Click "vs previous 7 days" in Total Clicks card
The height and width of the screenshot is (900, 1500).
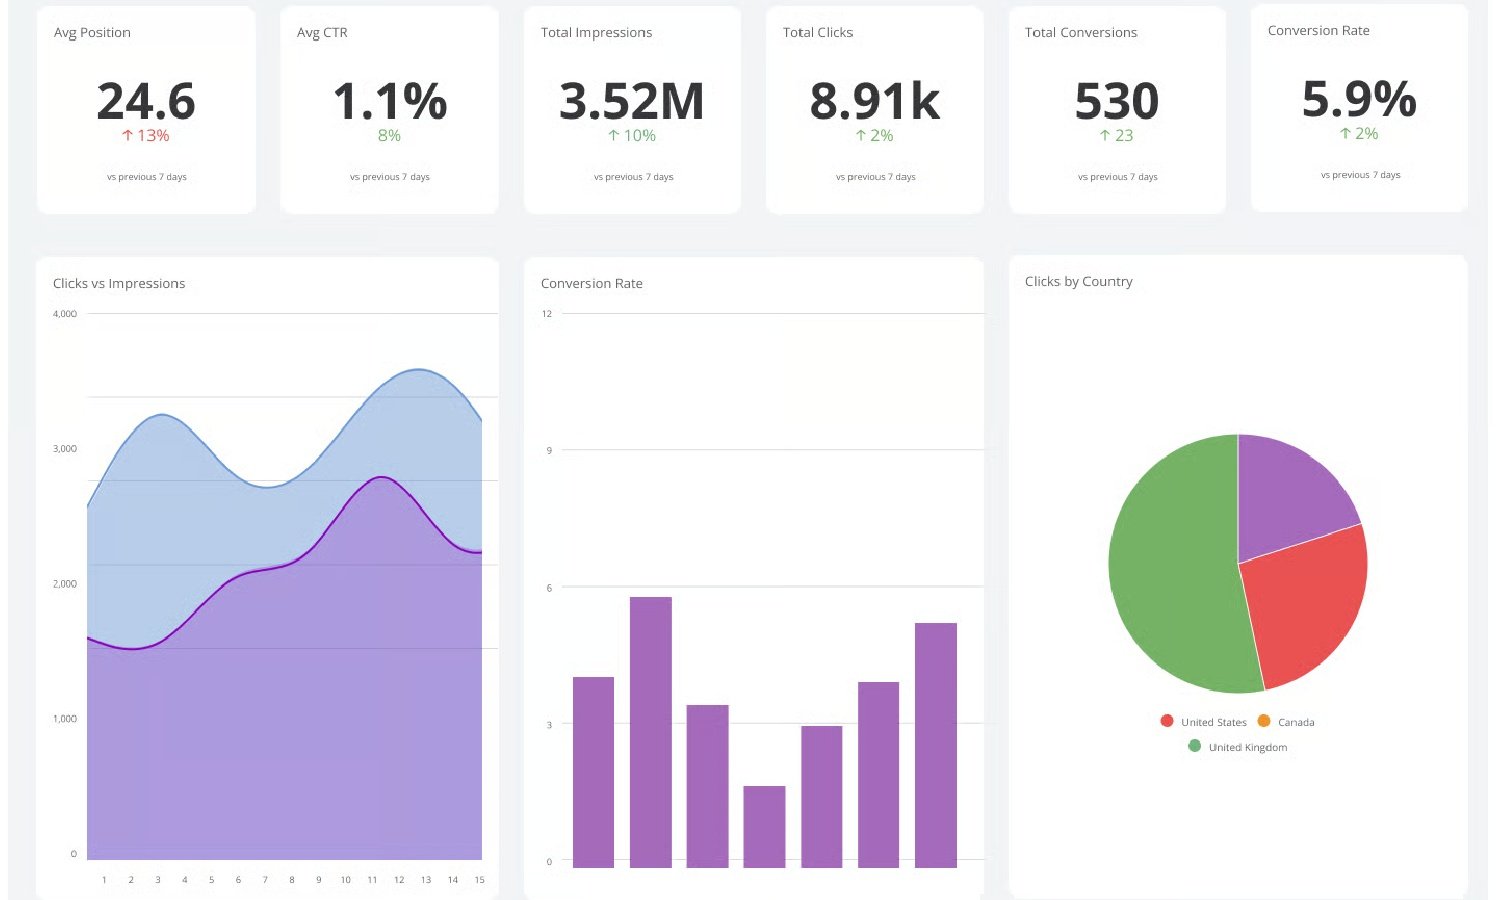(876, 177)
